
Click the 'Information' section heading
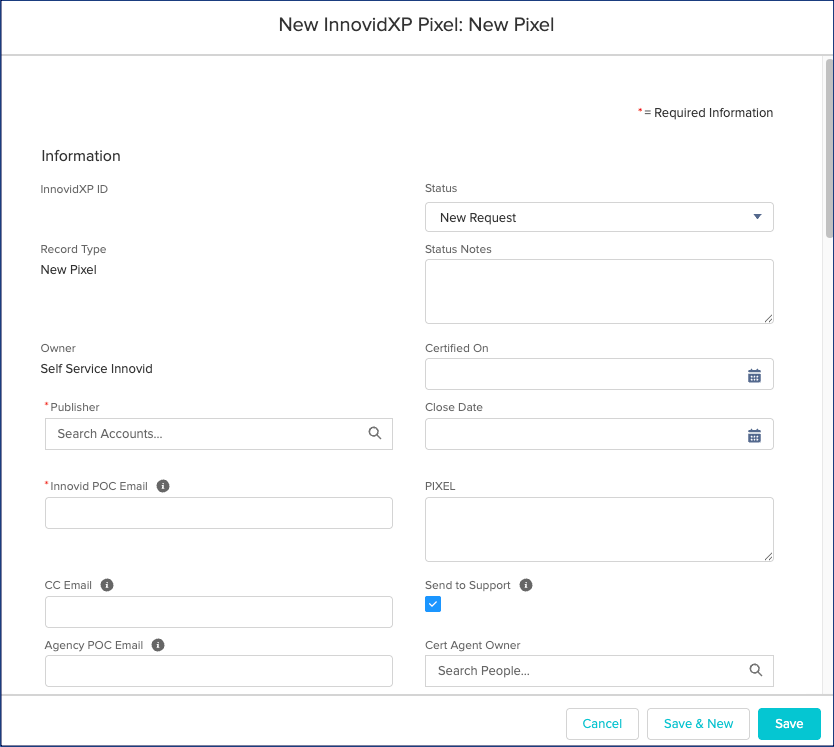(81, 156)
